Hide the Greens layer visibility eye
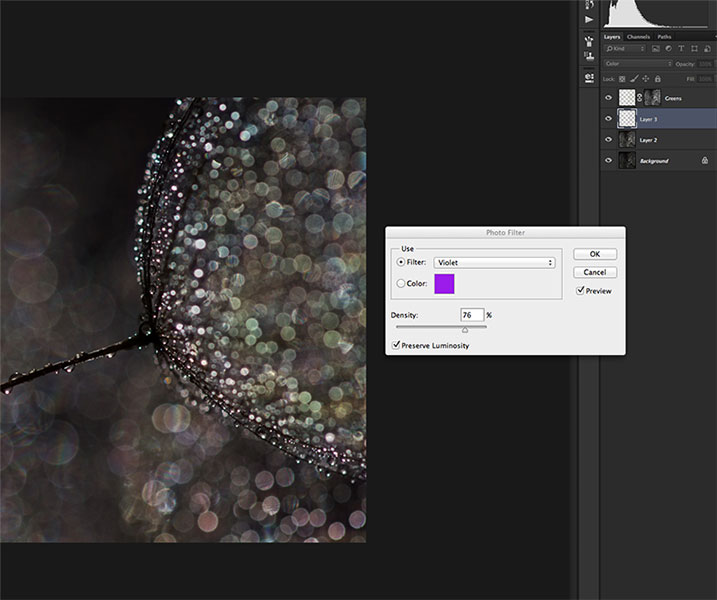 pos(608,97)
